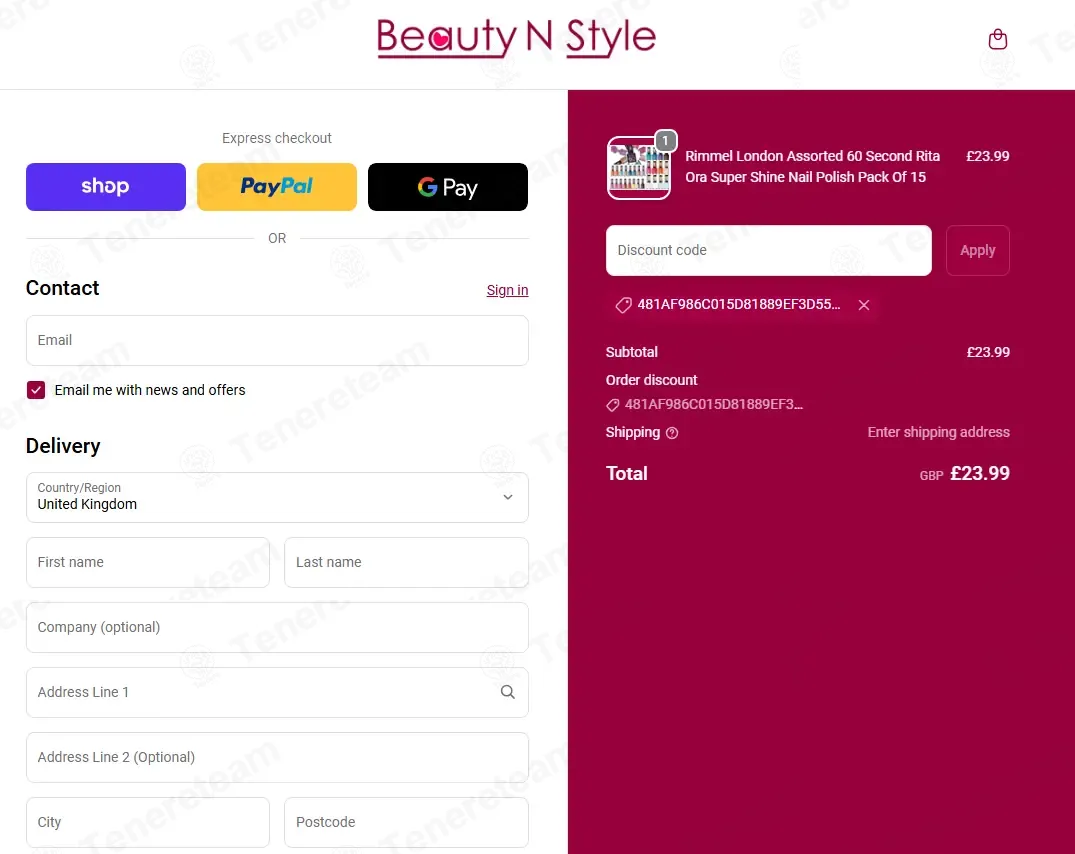Click the Total £23.99 amount

coord(980,473)
